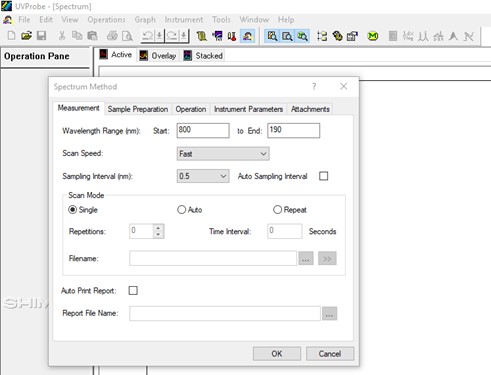Open the File menu

pos(24,20)
